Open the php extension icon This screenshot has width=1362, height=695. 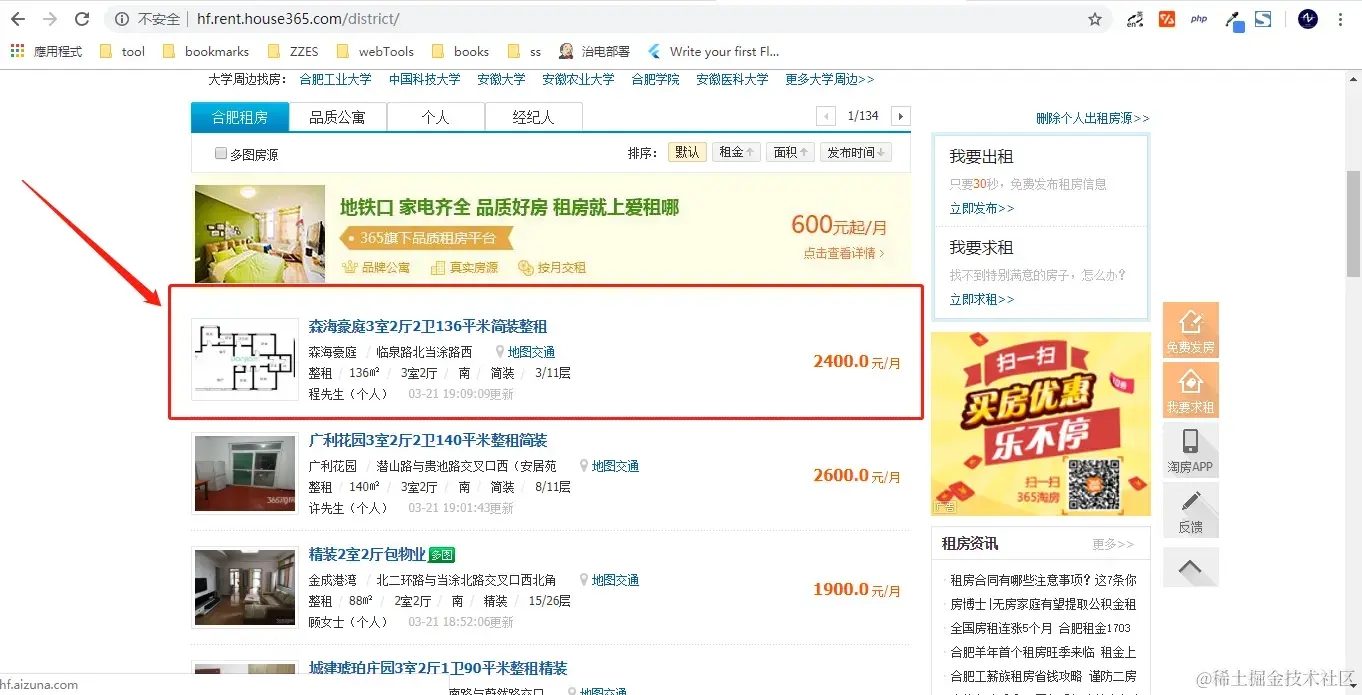[1199, 19]
